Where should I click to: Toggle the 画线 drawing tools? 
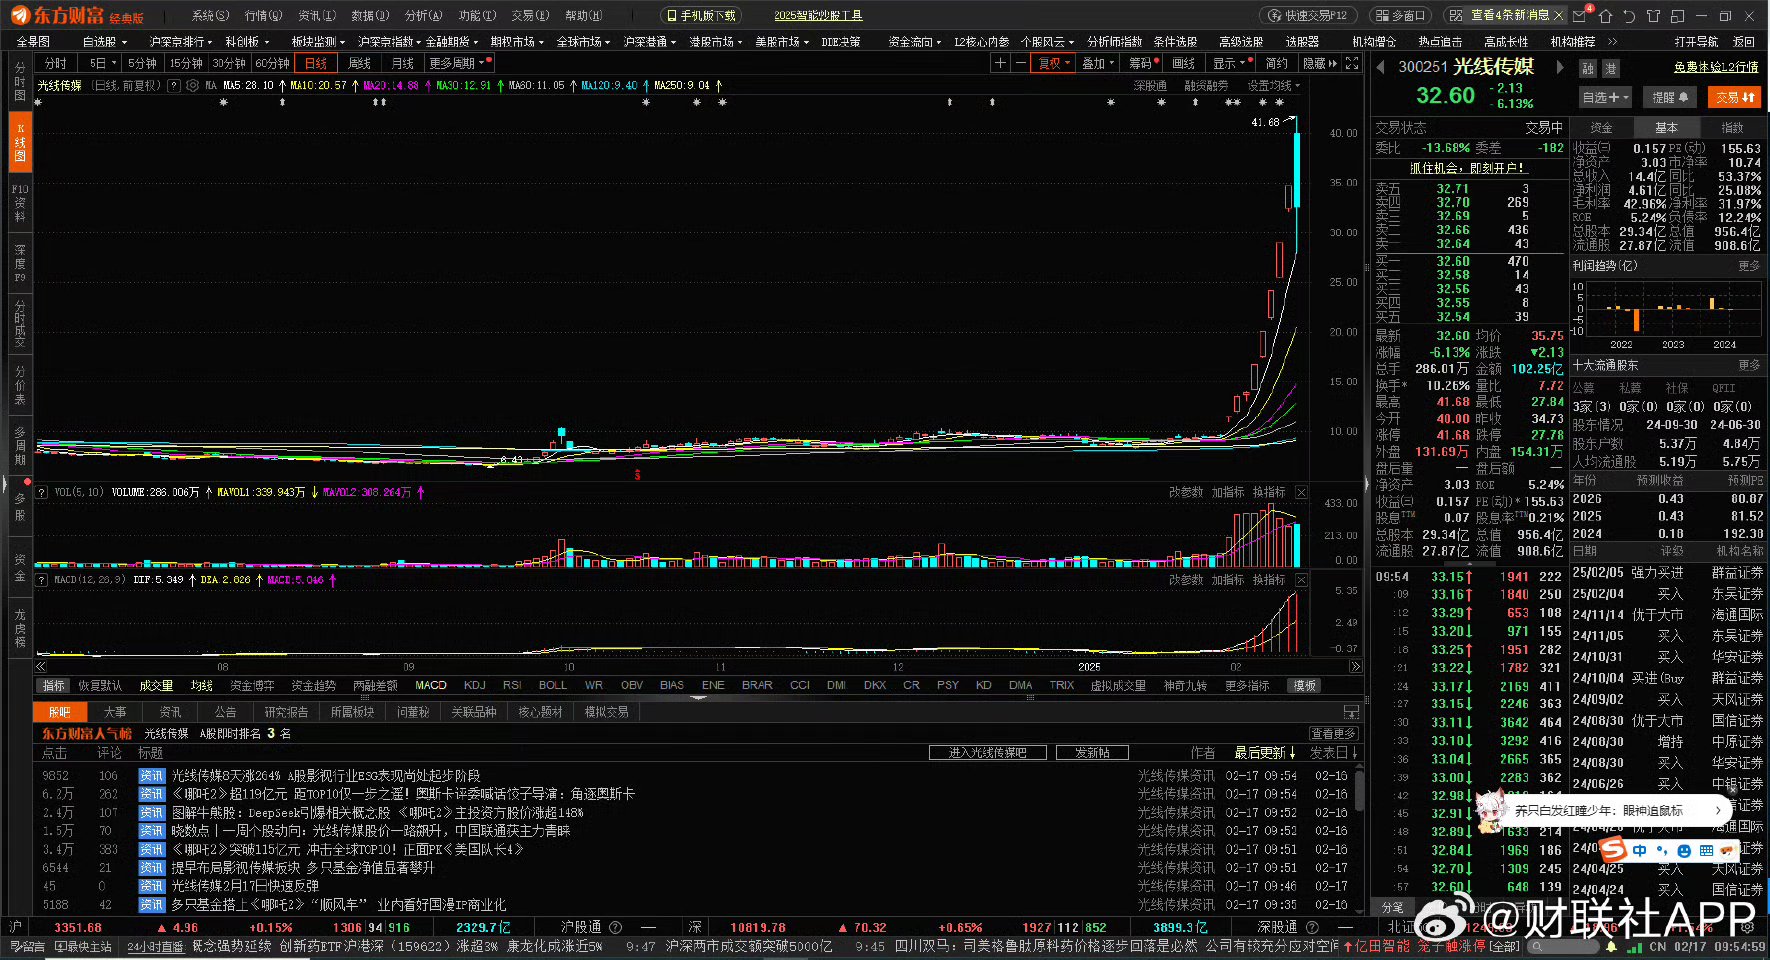point(1183,63)
